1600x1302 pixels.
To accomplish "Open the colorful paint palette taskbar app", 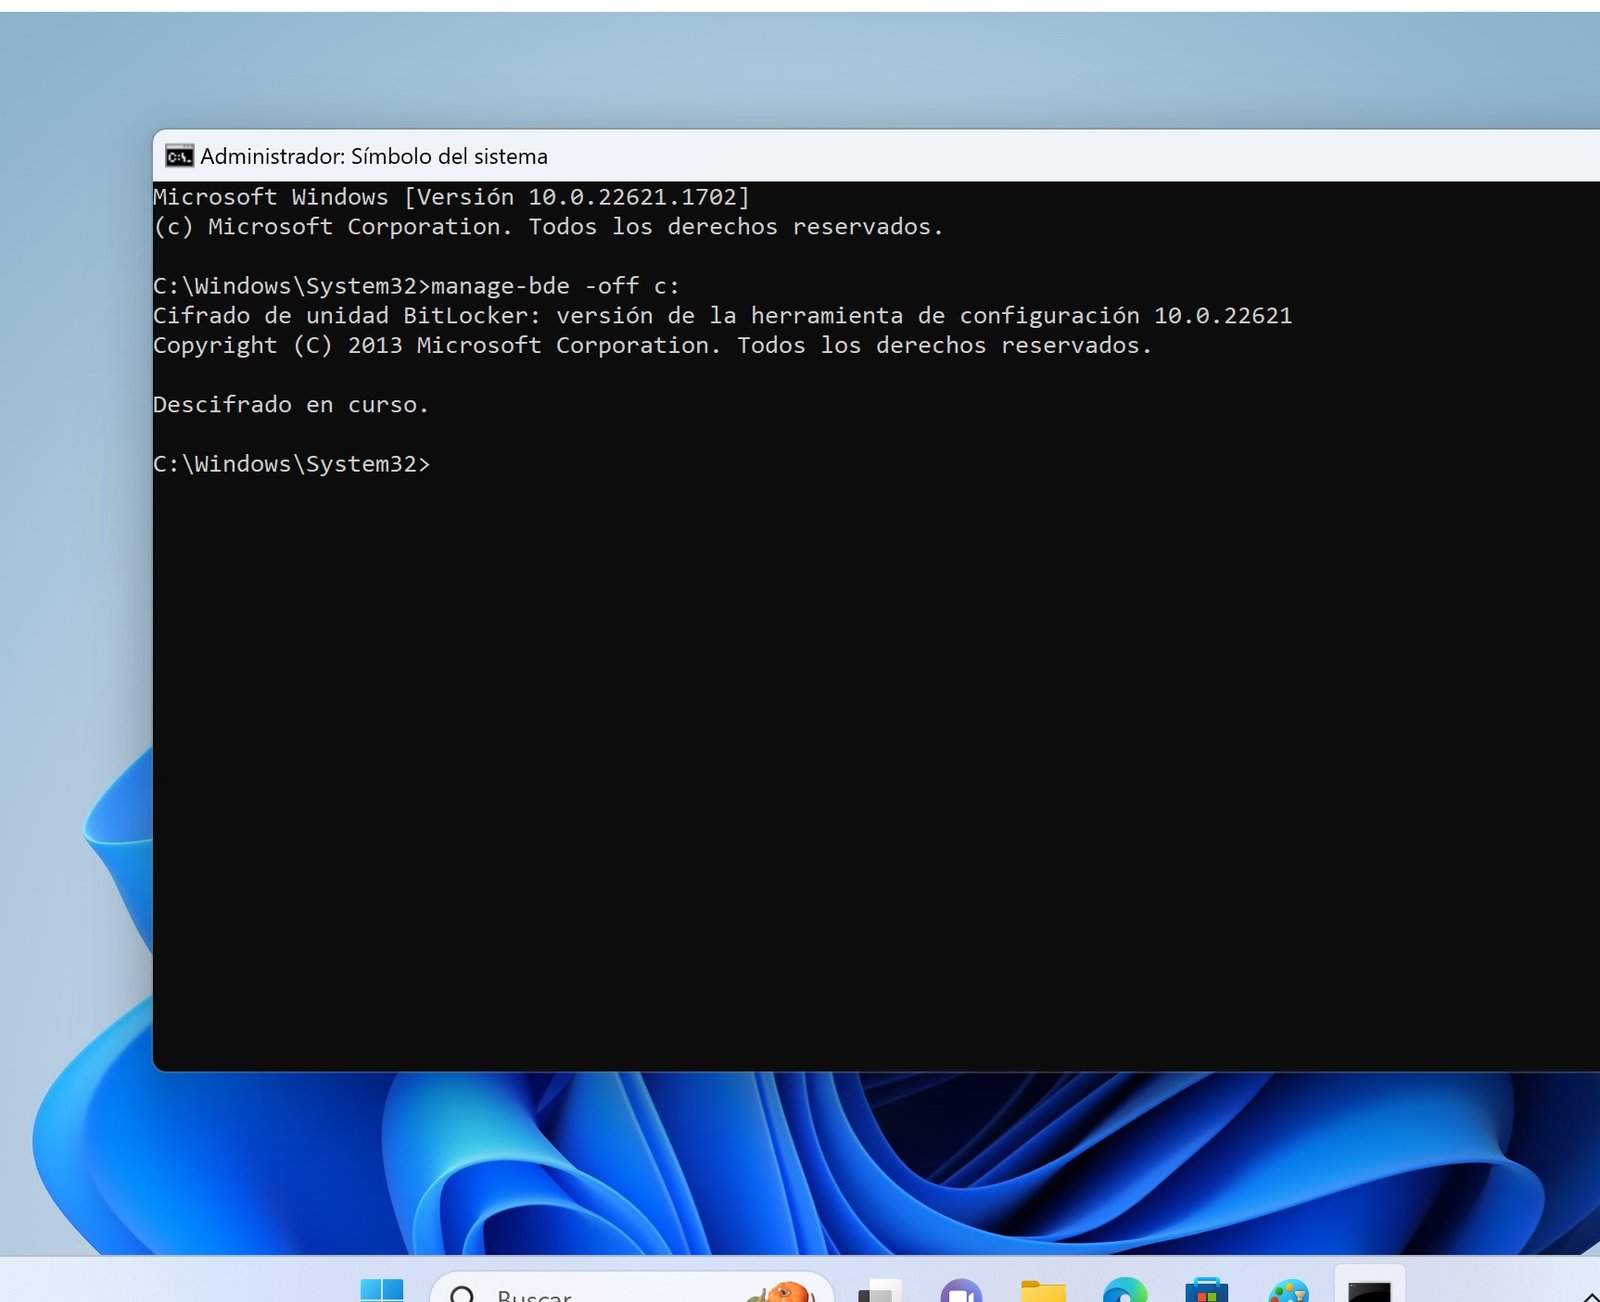I will click(1288, 1292).
